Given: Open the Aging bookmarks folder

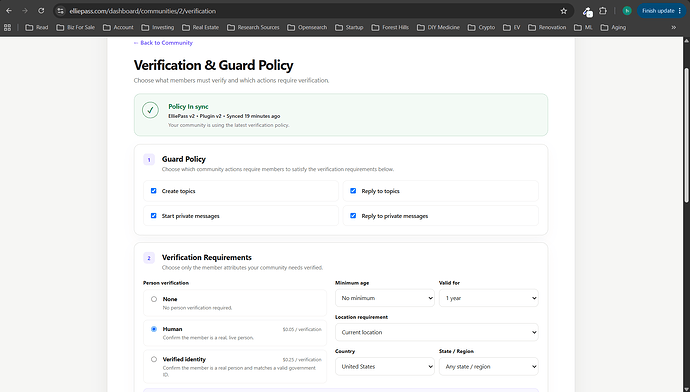Looking at the screenshot, I should pyautogui.click(x=613, y=27).
